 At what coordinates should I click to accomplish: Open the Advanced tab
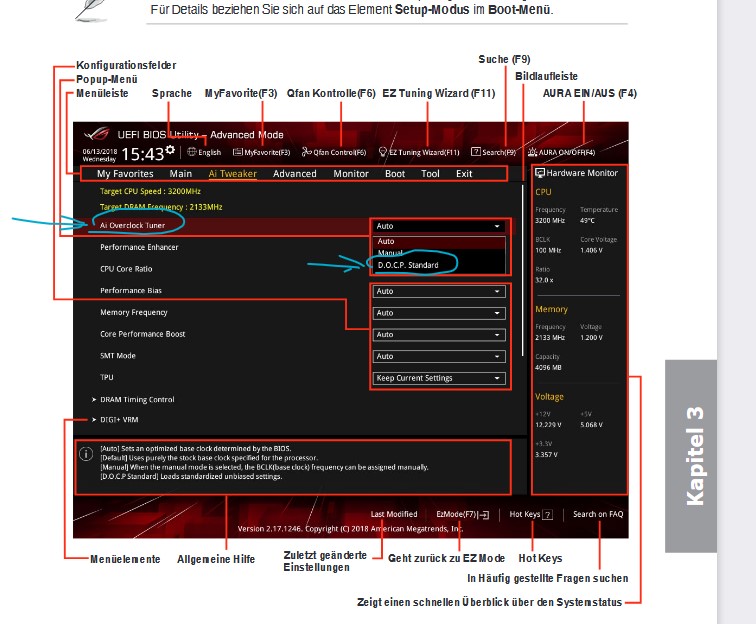(x=295, y=174)
